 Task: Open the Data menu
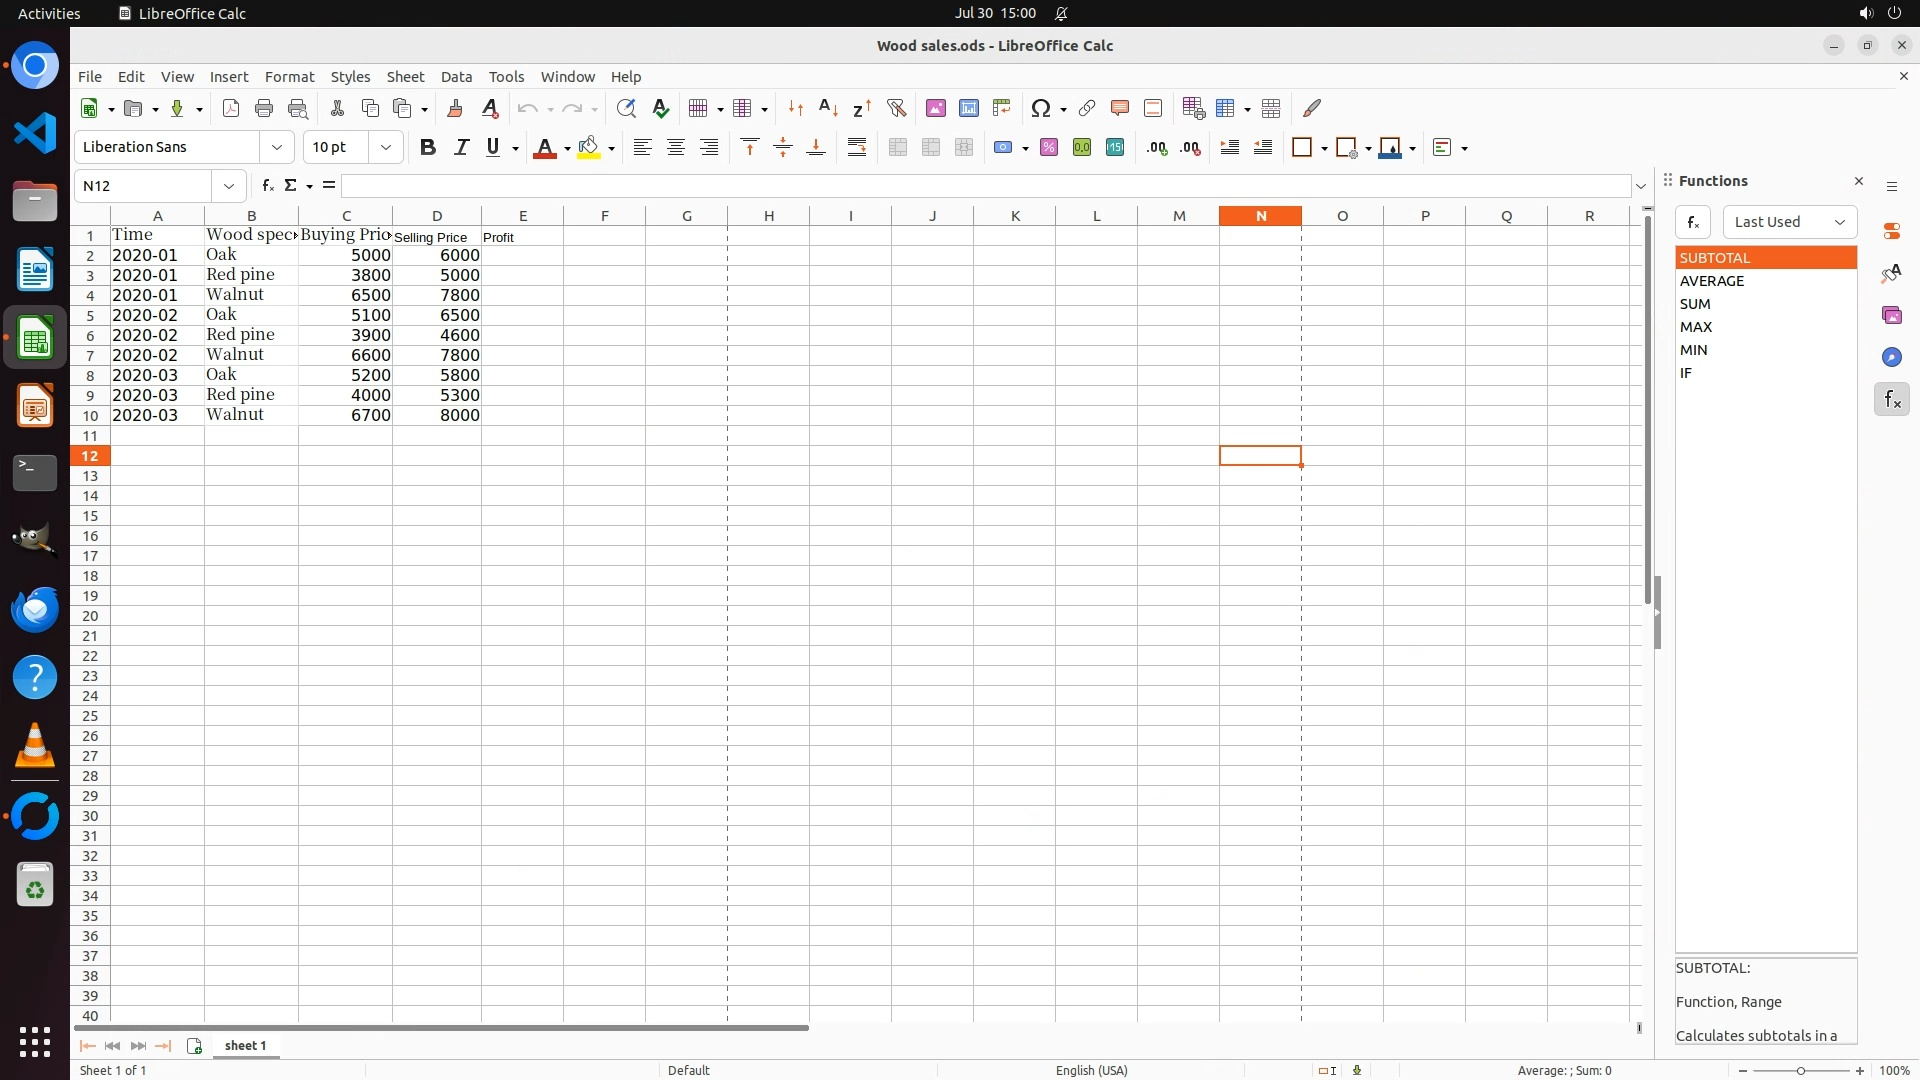point(456,77)
